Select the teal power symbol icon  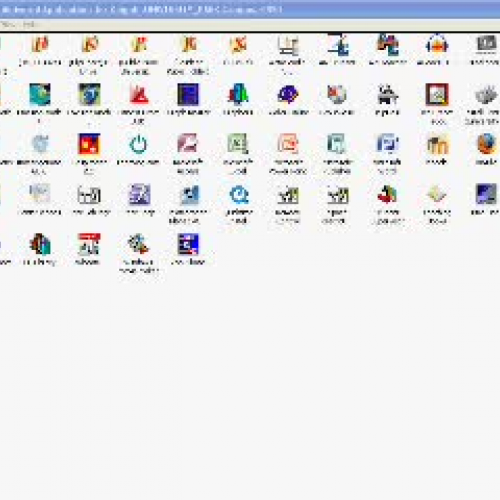click(x=139, y=144)
